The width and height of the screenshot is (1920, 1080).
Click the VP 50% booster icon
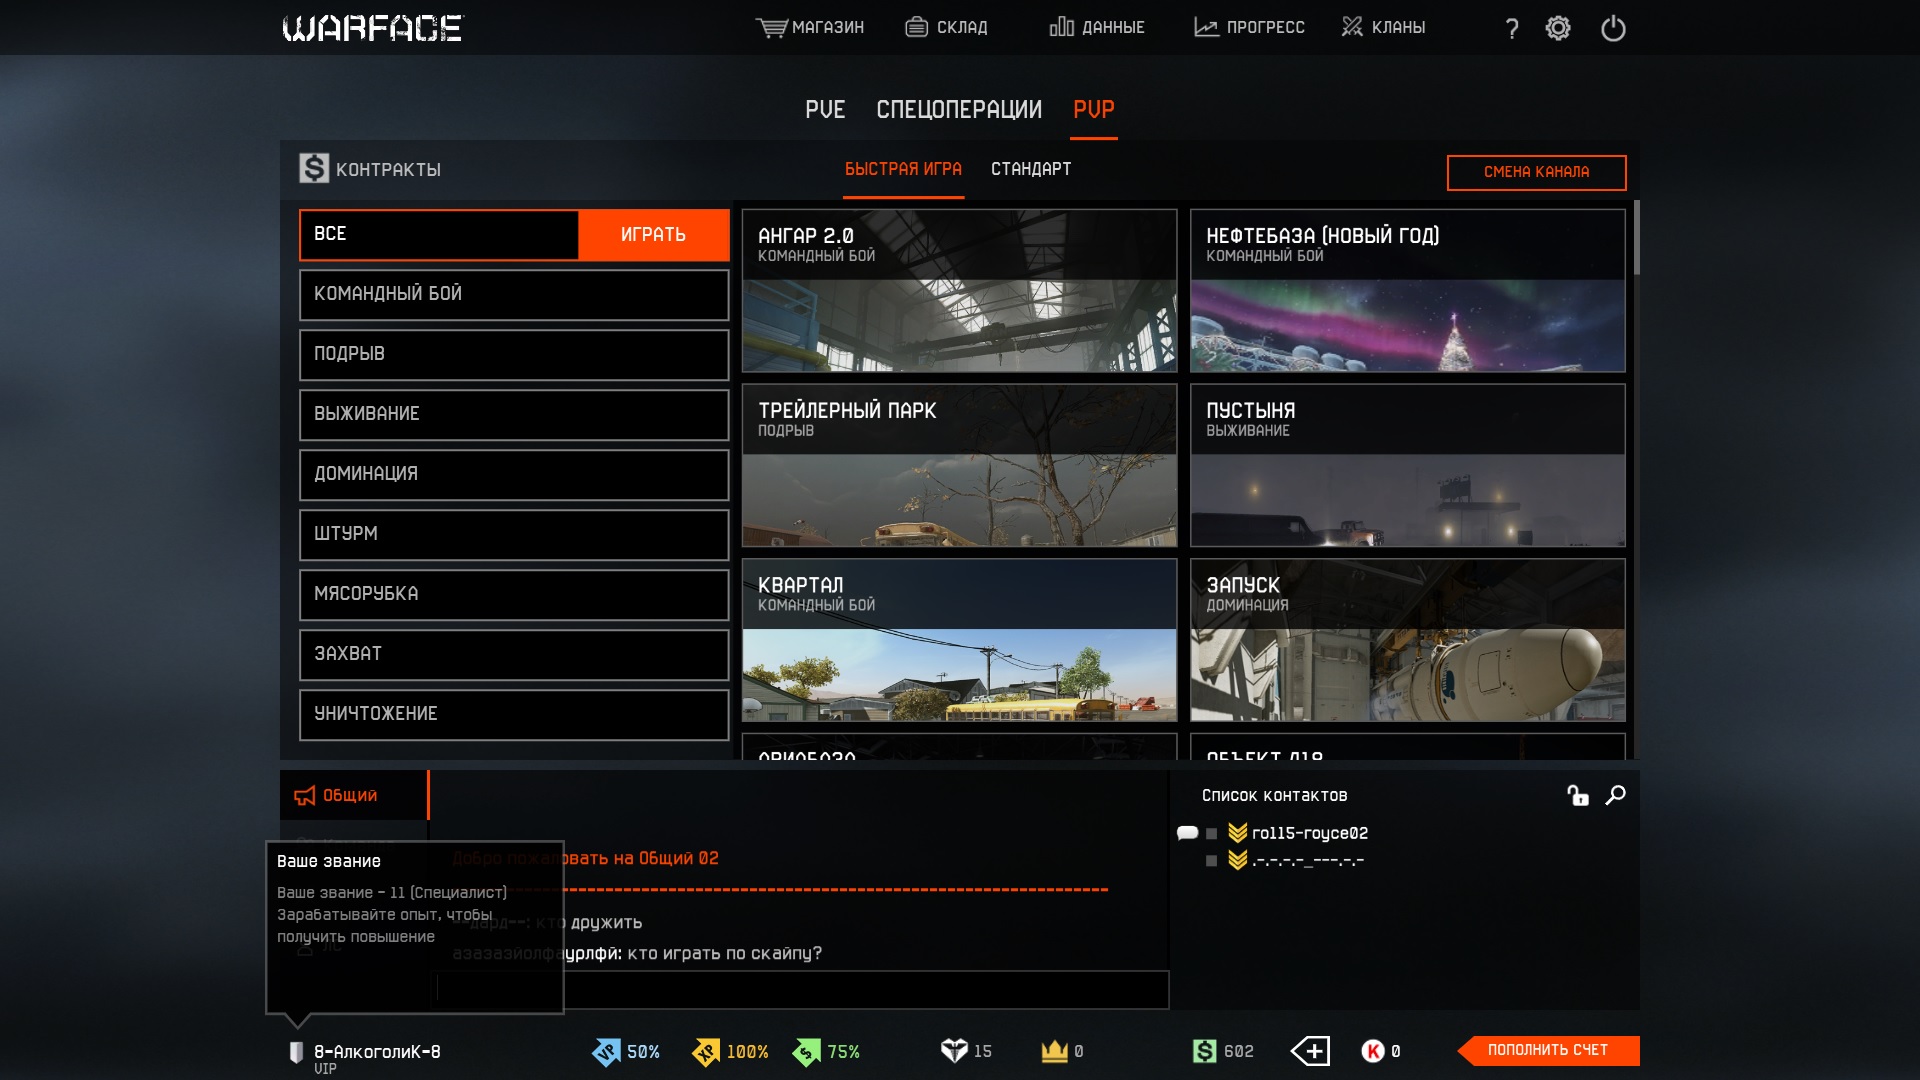606,1052
